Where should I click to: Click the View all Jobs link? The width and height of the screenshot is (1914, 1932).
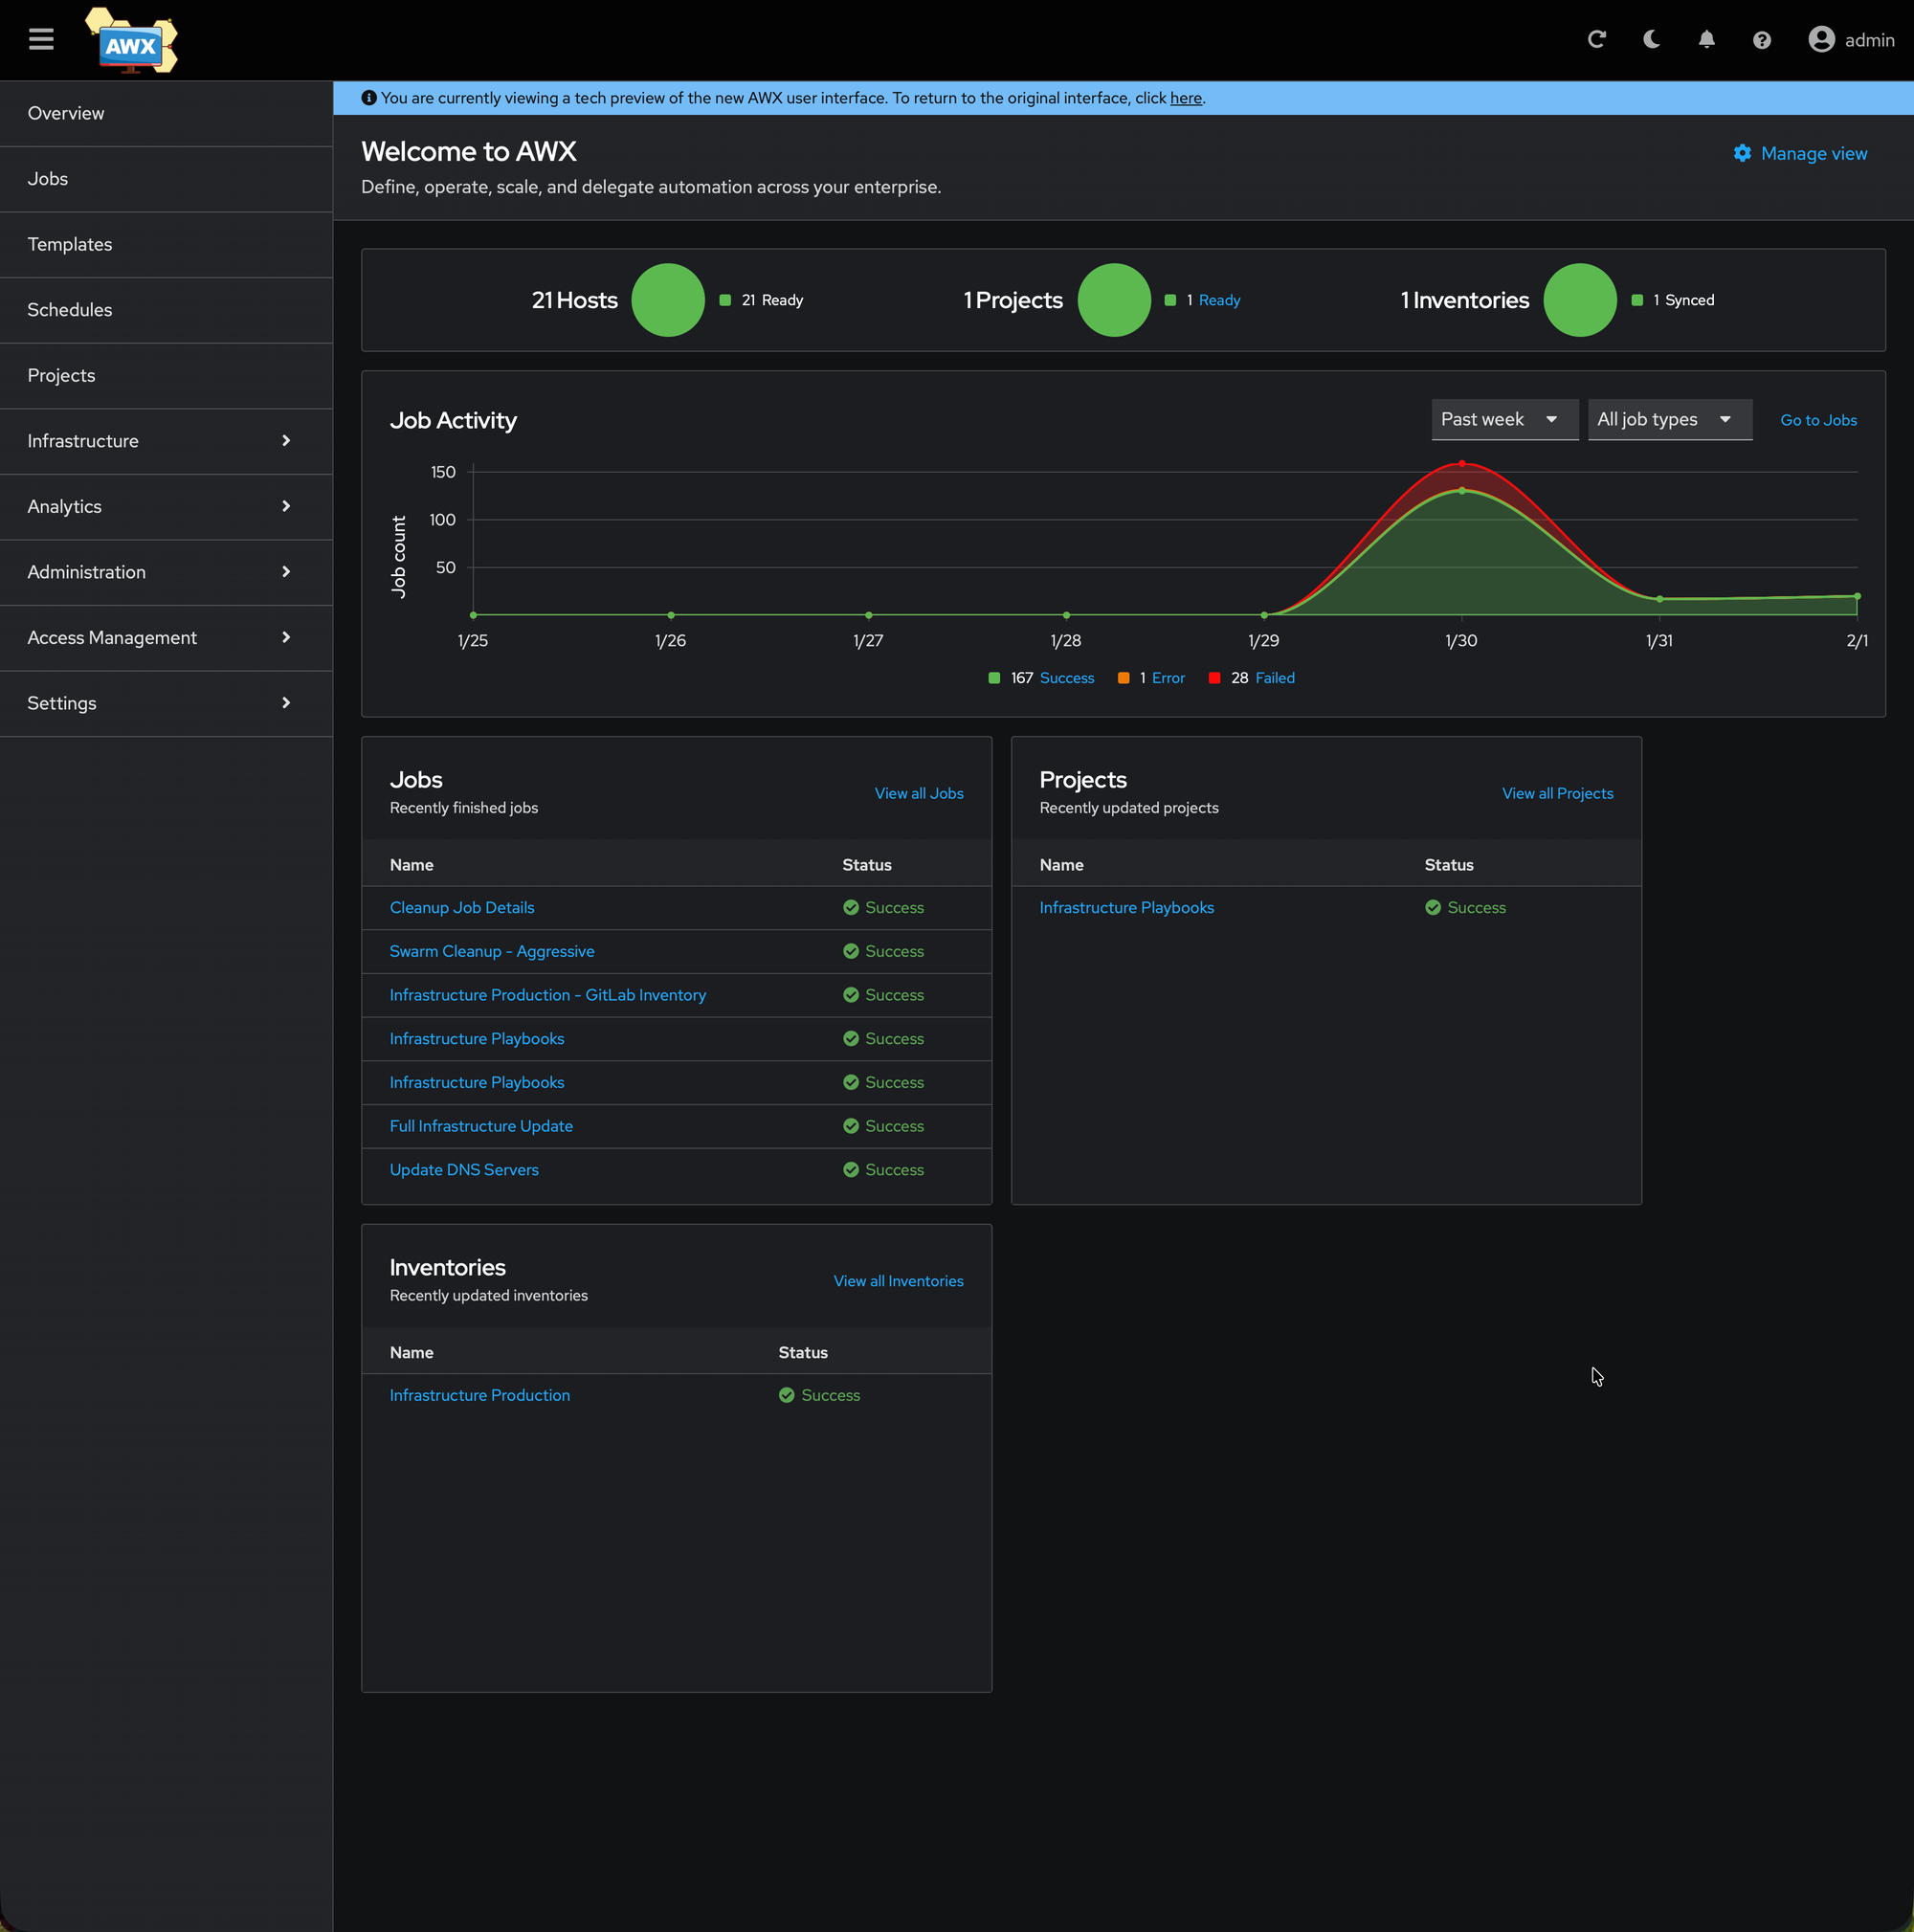pos(918,793)
